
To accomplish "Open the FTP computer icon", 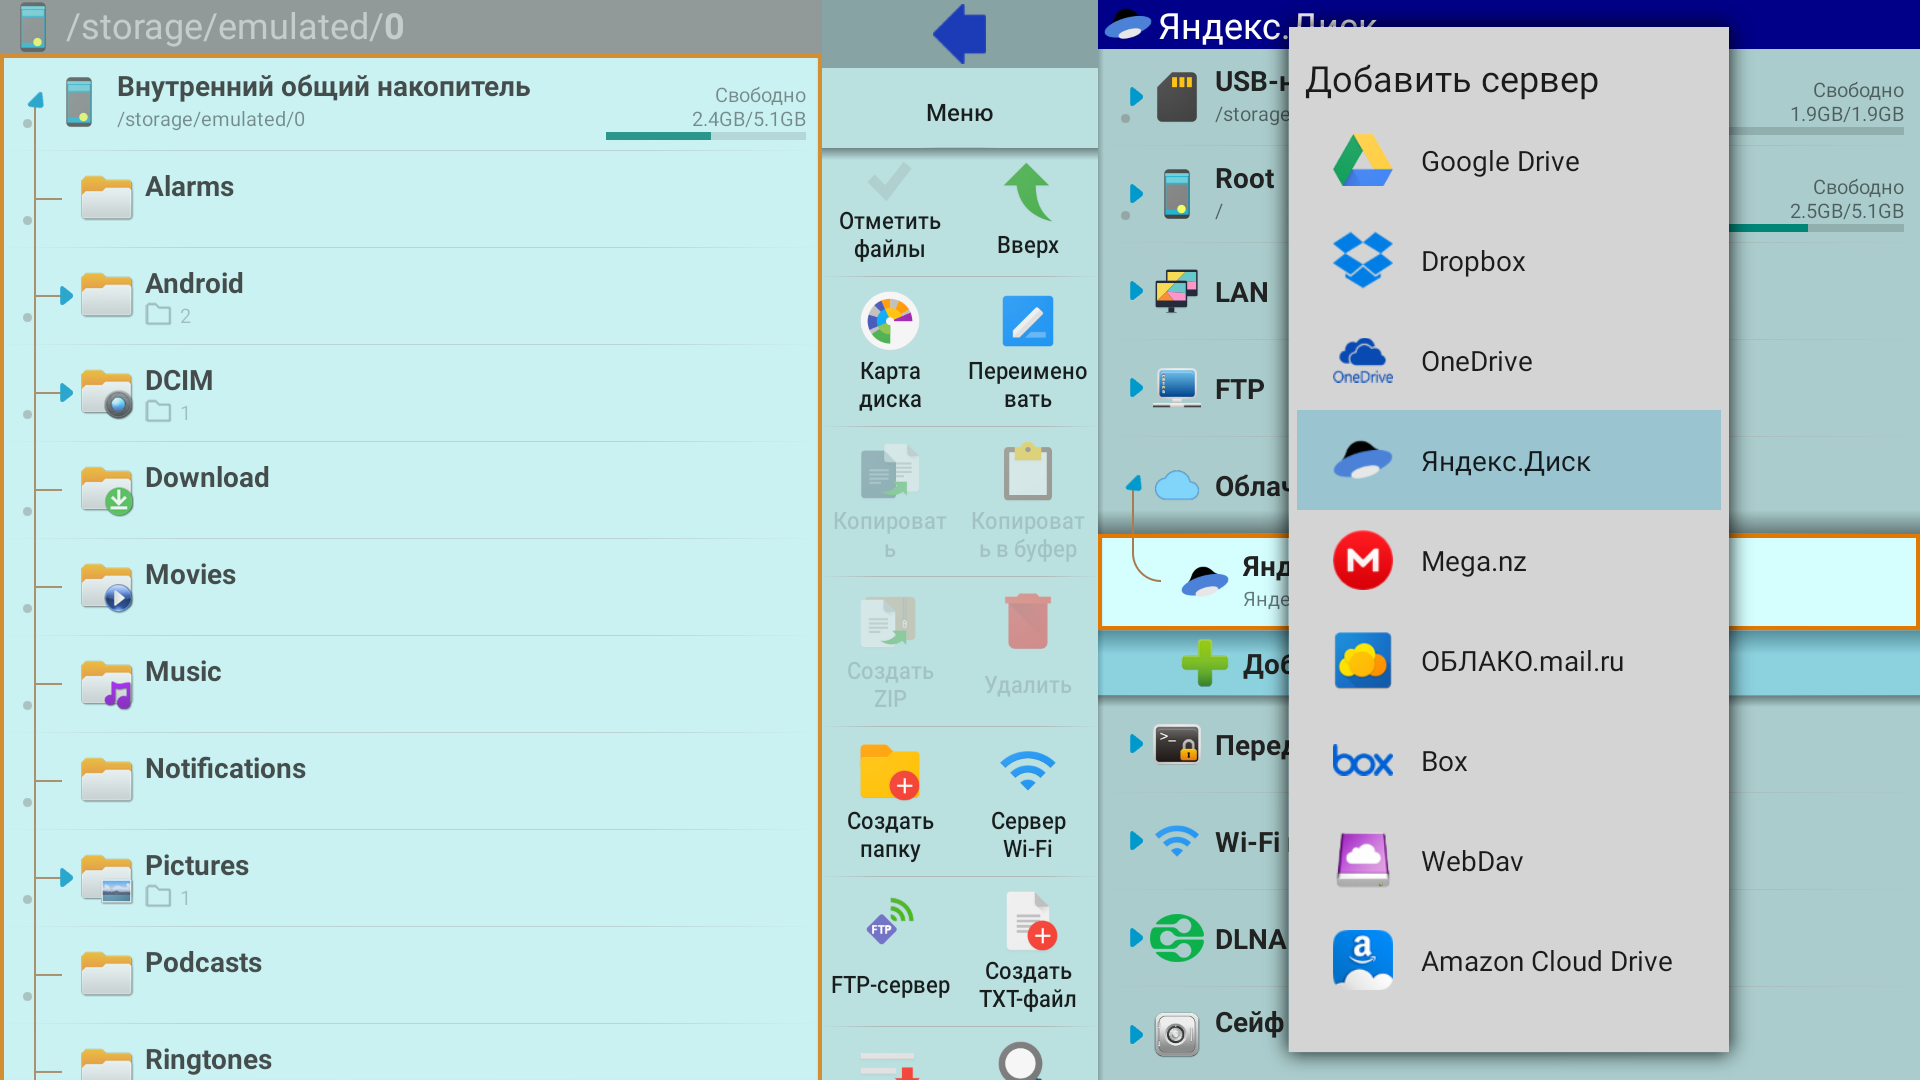I will point(1177,388).
